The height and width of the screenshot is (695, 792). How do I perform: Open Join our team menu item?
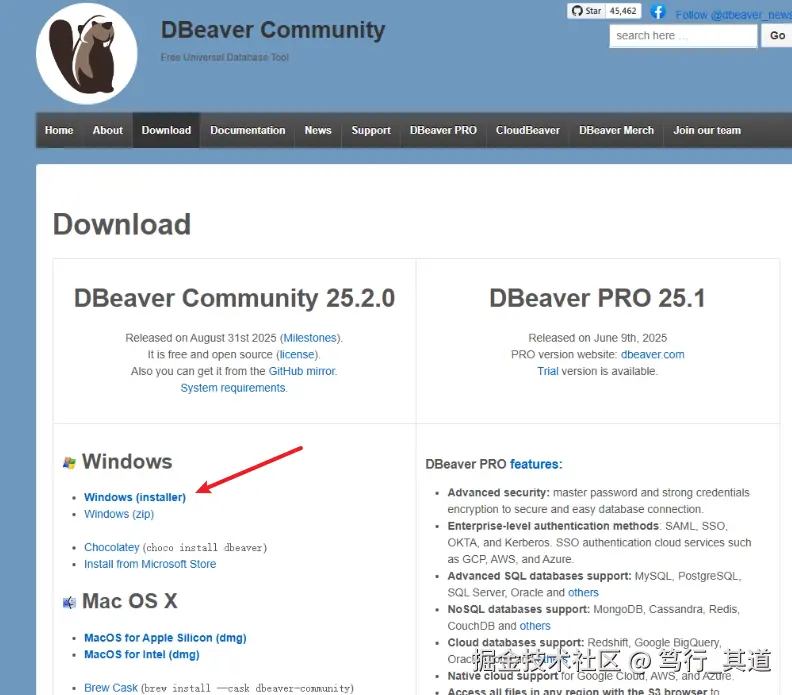707,130
